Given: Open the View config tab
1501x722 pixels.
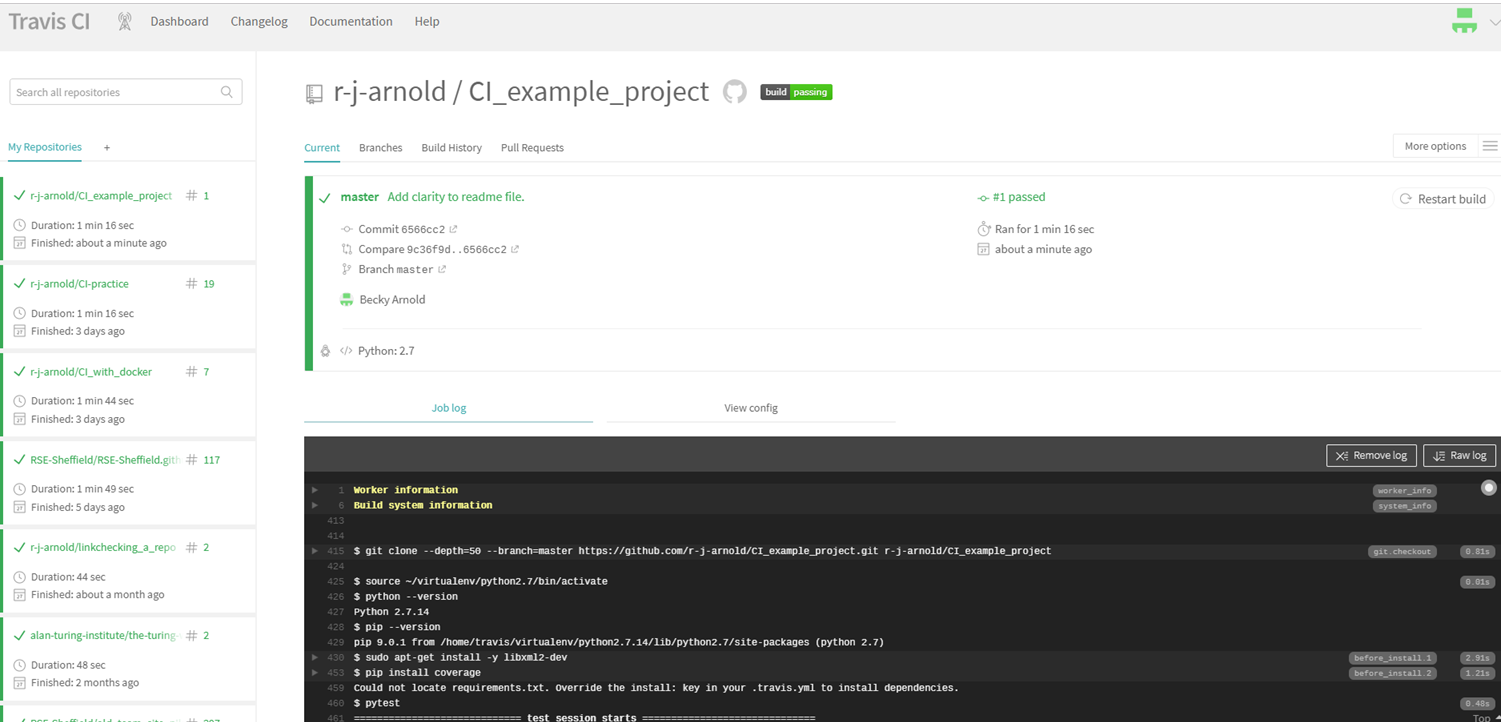Looking at the screenshot, I should [x=750, y=408].
